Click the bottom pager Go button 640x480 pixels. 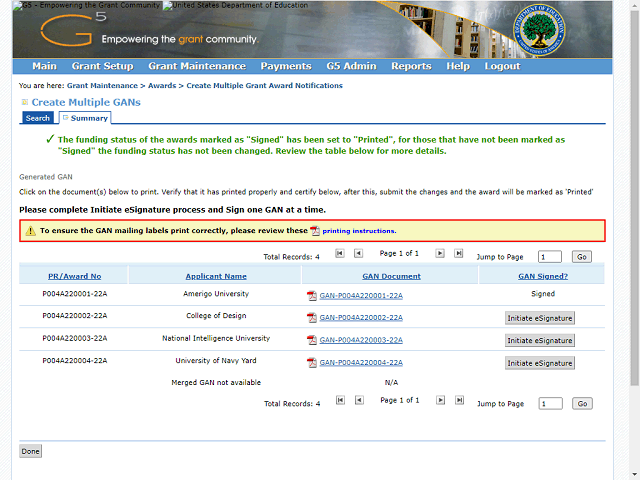(x=582, y=404)
